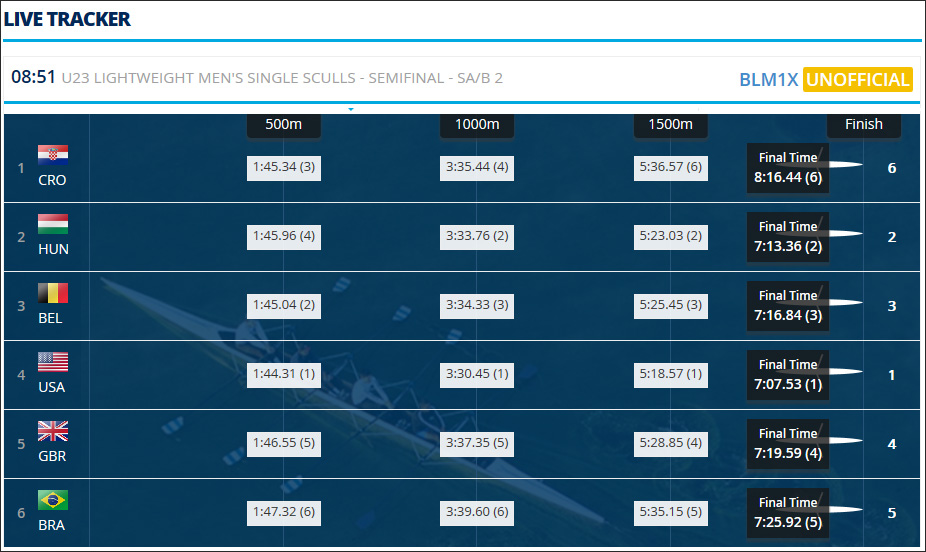
Task: Expand the small arrow below race header
Action: tap(351, 108)
